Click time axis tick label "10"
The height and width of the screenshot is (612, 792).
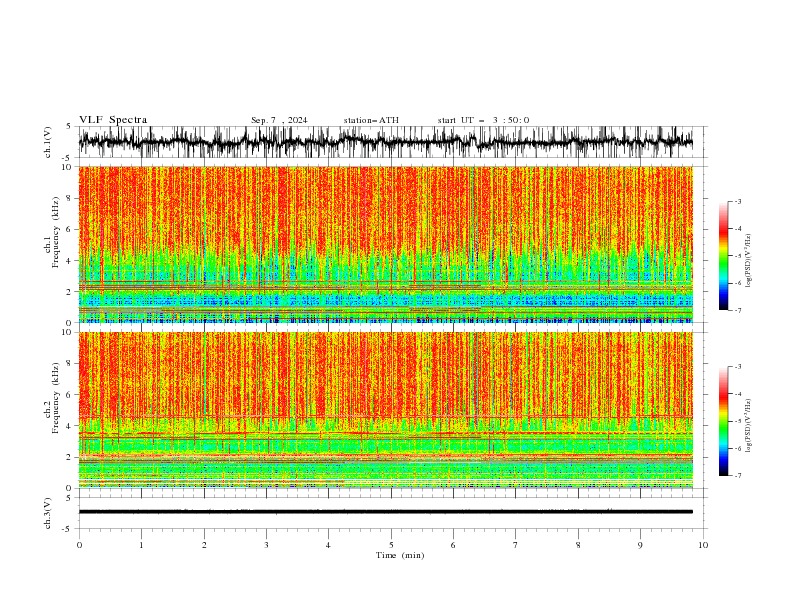coord(703,545)
